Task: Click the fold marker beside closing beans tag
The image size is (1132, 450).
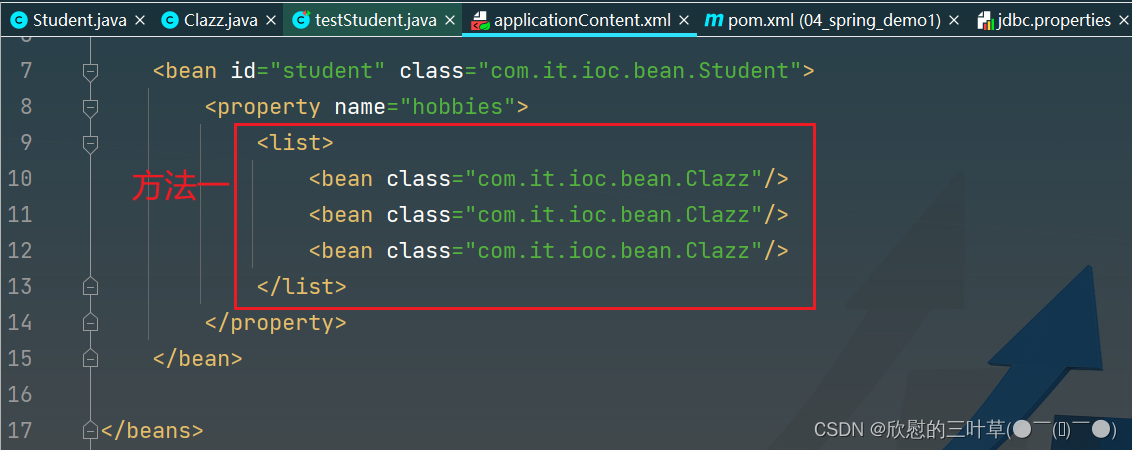Action: click(x=91, y=431)
